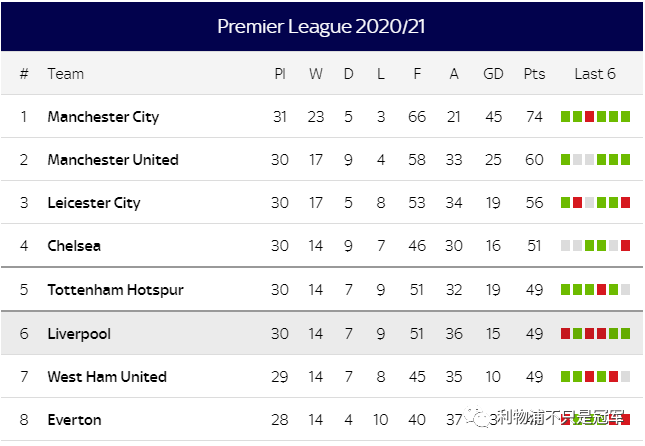The image size is (645, 446).
Task: Click Chelsea's Last 6 form squares
Action: pyautogui.click(x=595, y=246)
